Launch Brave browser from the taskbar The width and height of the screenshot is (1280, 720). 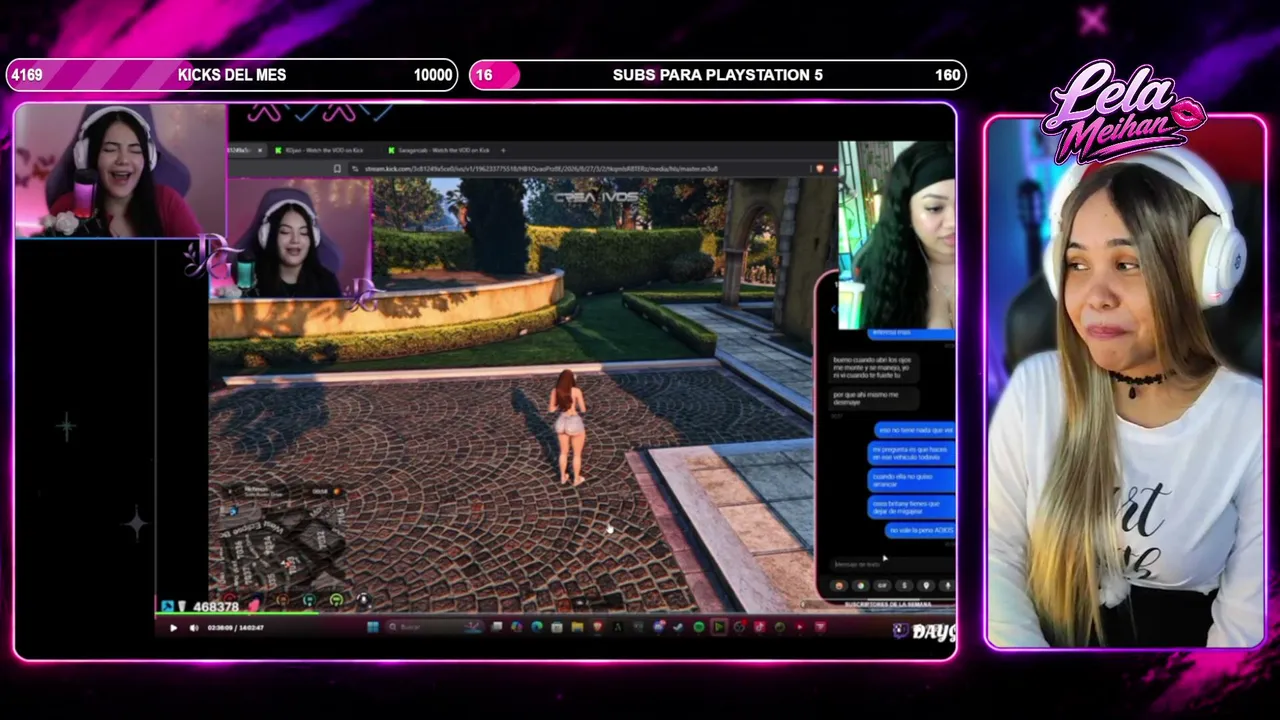(598, 627)
